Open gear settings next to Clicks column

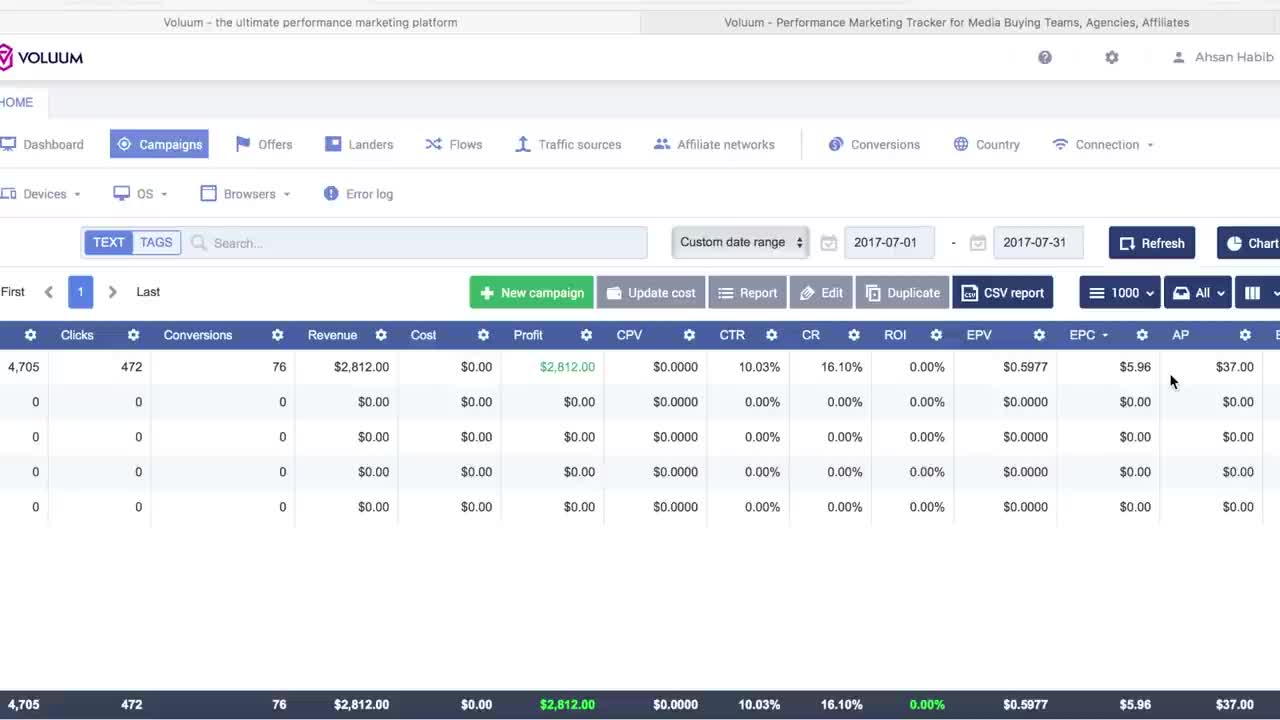click(x=133, y=335)
